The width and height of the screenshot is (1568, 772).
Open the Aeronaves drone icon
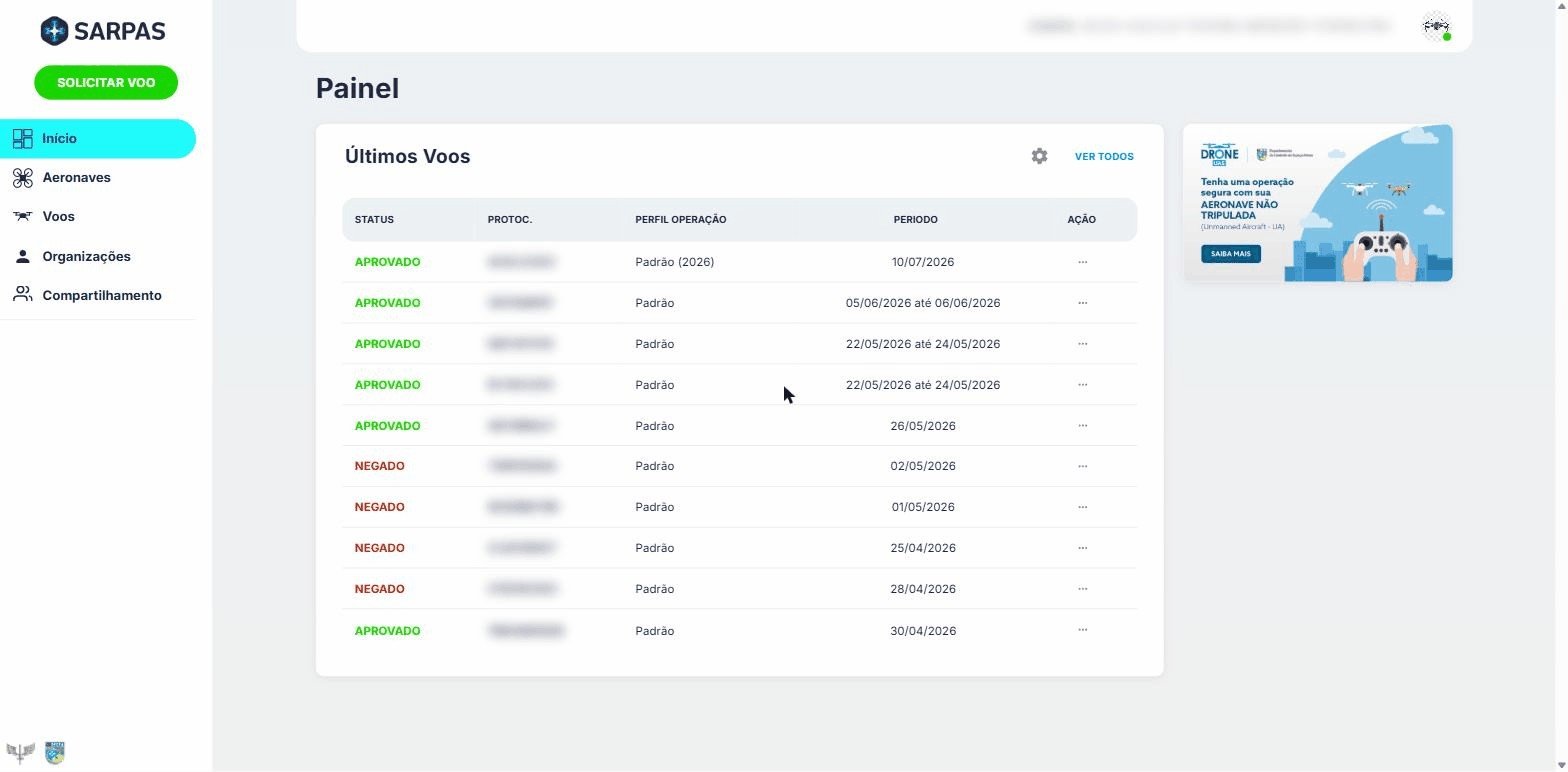22,178
